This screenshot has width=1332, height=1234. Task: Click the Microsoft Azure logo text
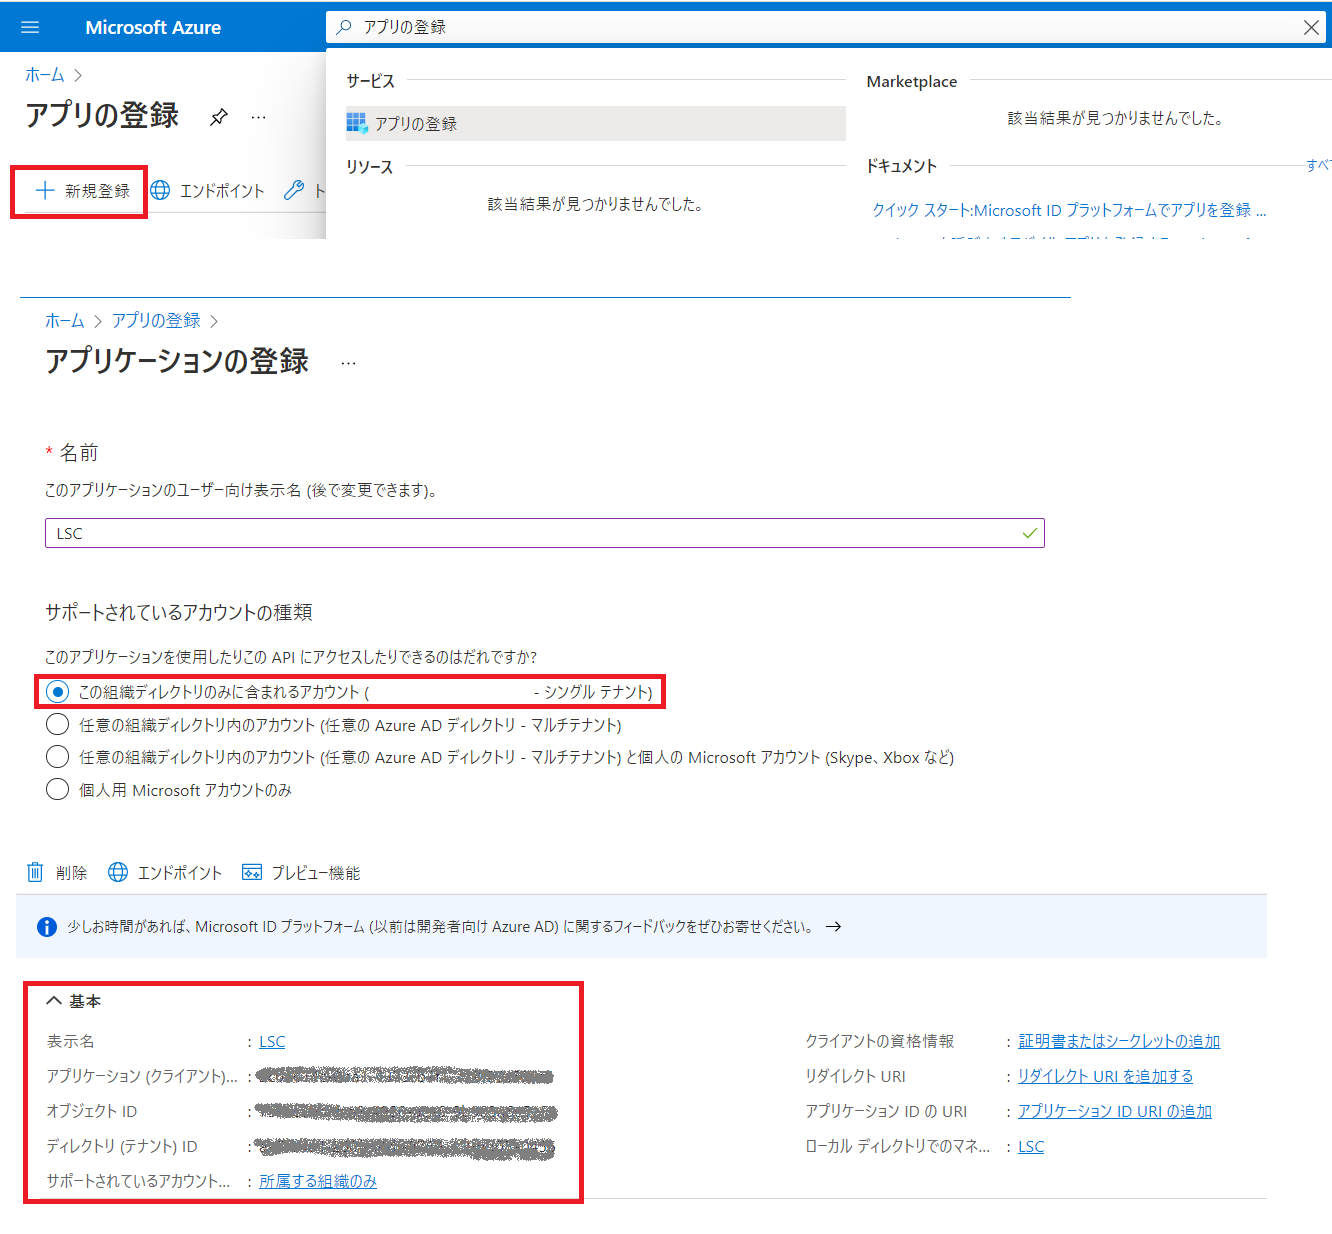(x=153, y=27)
